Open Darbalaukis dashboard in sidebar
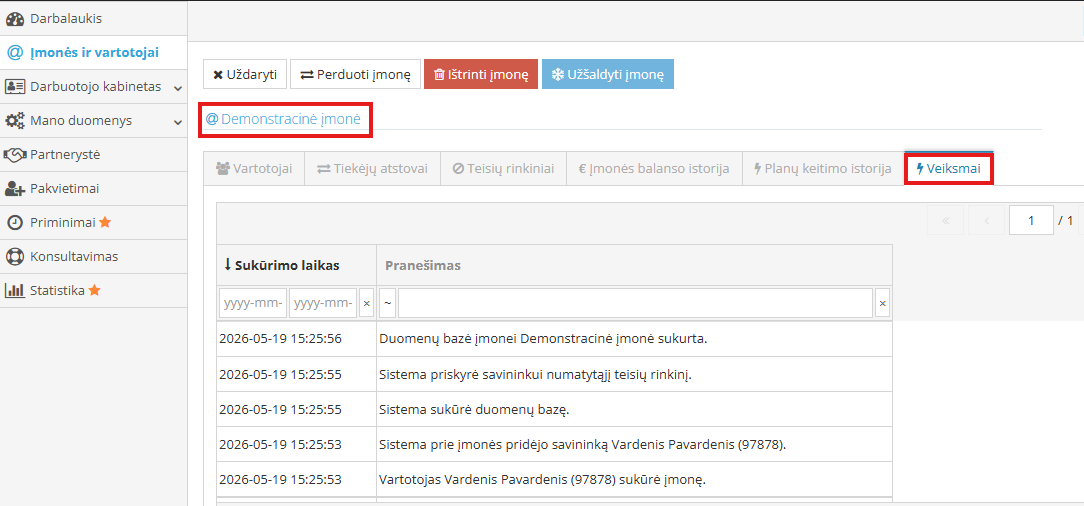1084x506 pixels. 93,19
